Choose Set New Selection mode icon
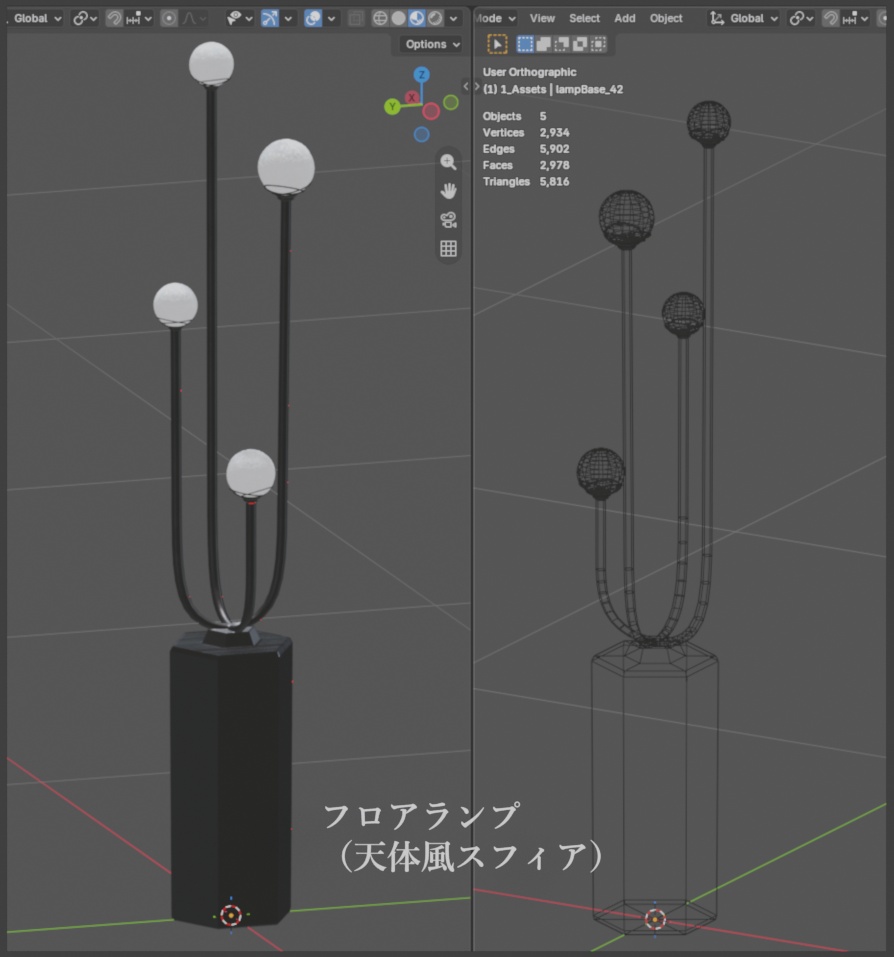The width and height of the screenshot is (894, 957). pyautogui.click(x=525, y=44)
